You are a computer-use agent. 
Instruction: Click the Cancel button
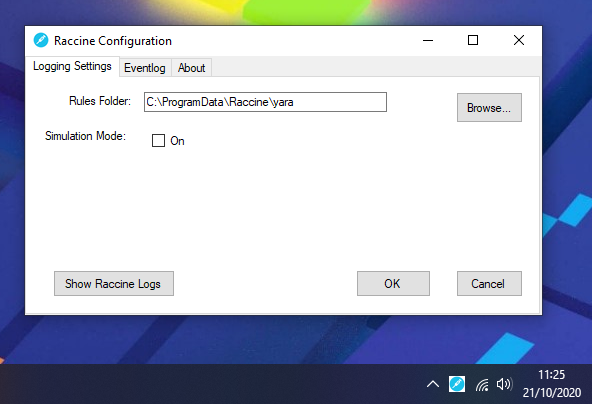489,284
